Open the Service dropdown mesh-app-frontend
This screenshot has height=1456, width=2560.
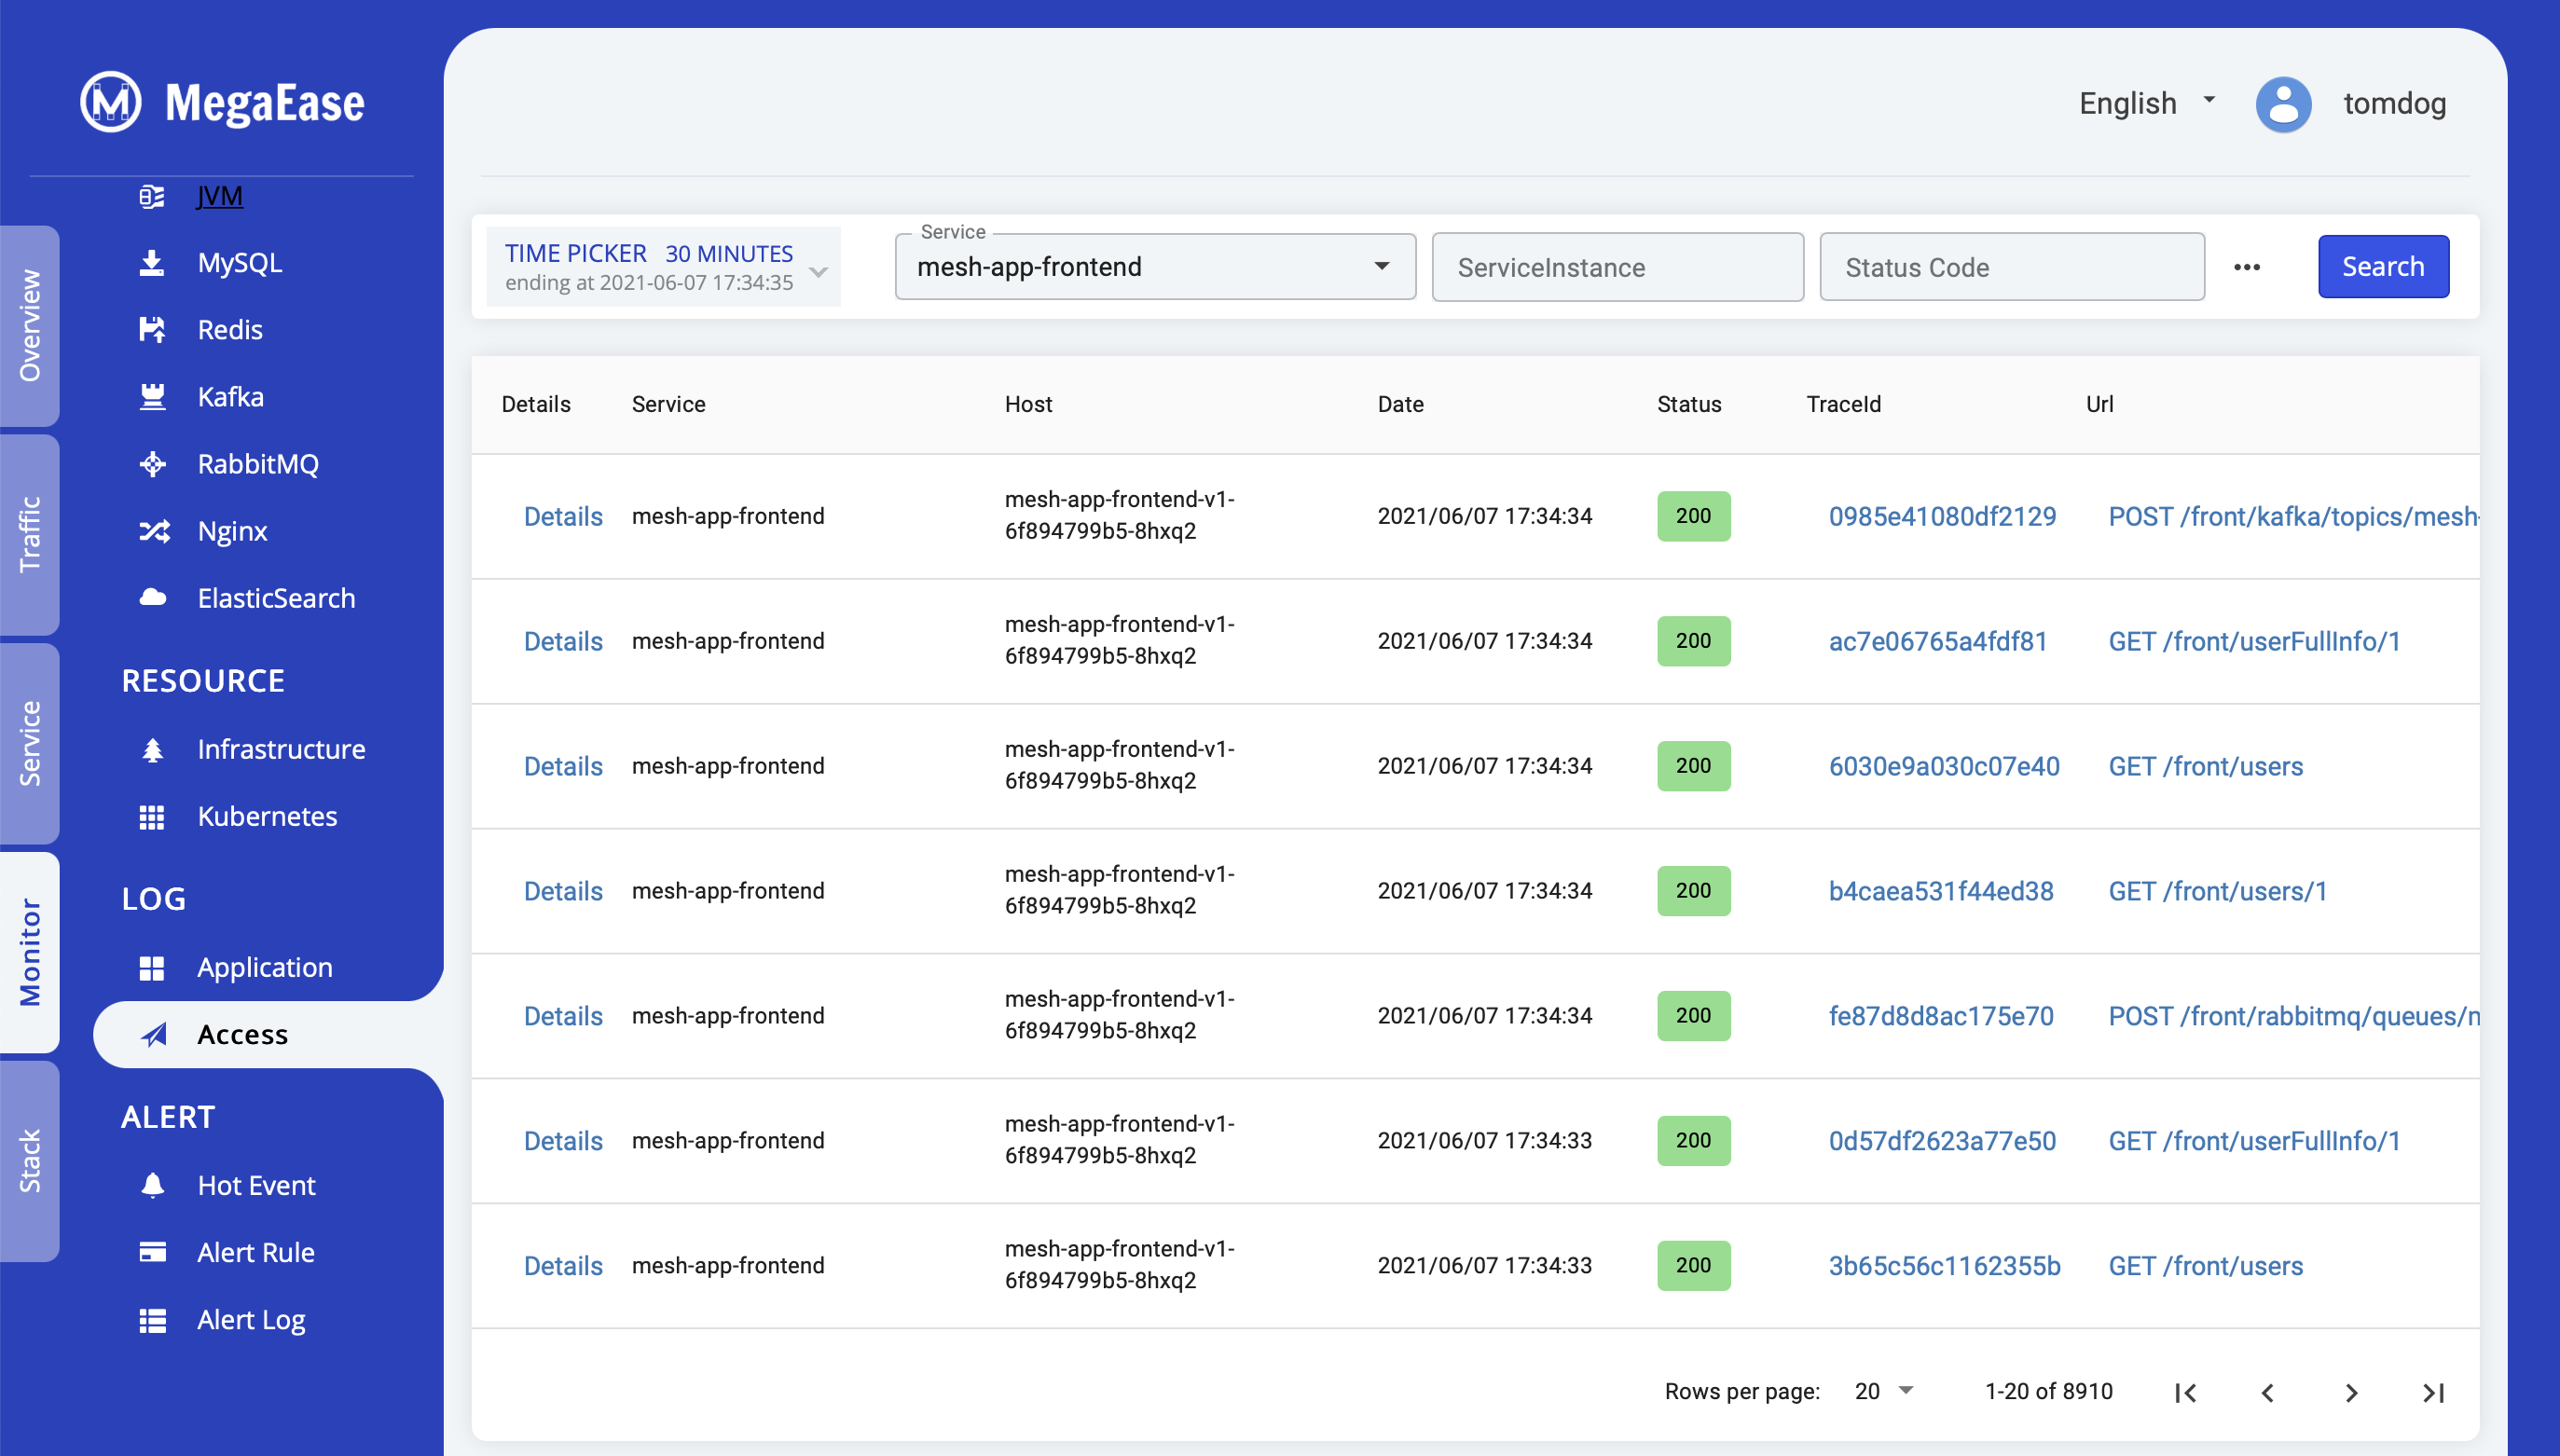tap(1155, 267)
